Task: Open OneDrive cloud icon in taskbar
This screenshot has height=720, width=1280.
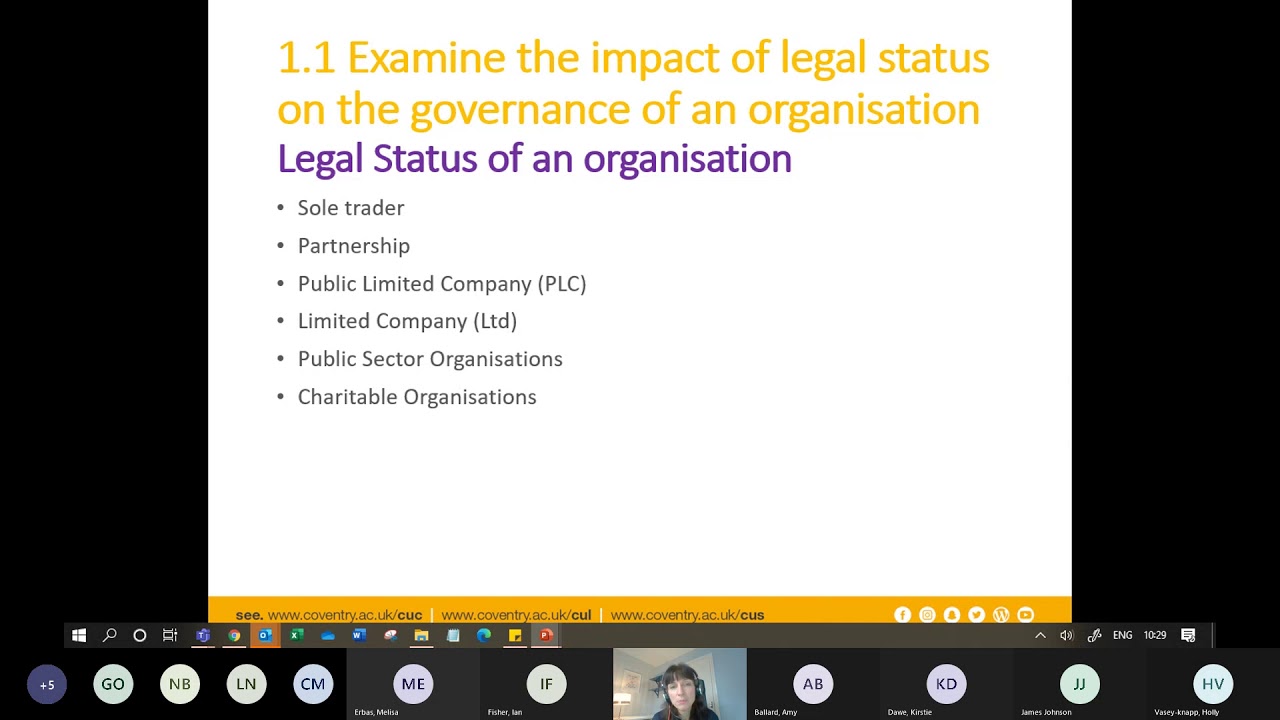Action: [x=328, y=635]
